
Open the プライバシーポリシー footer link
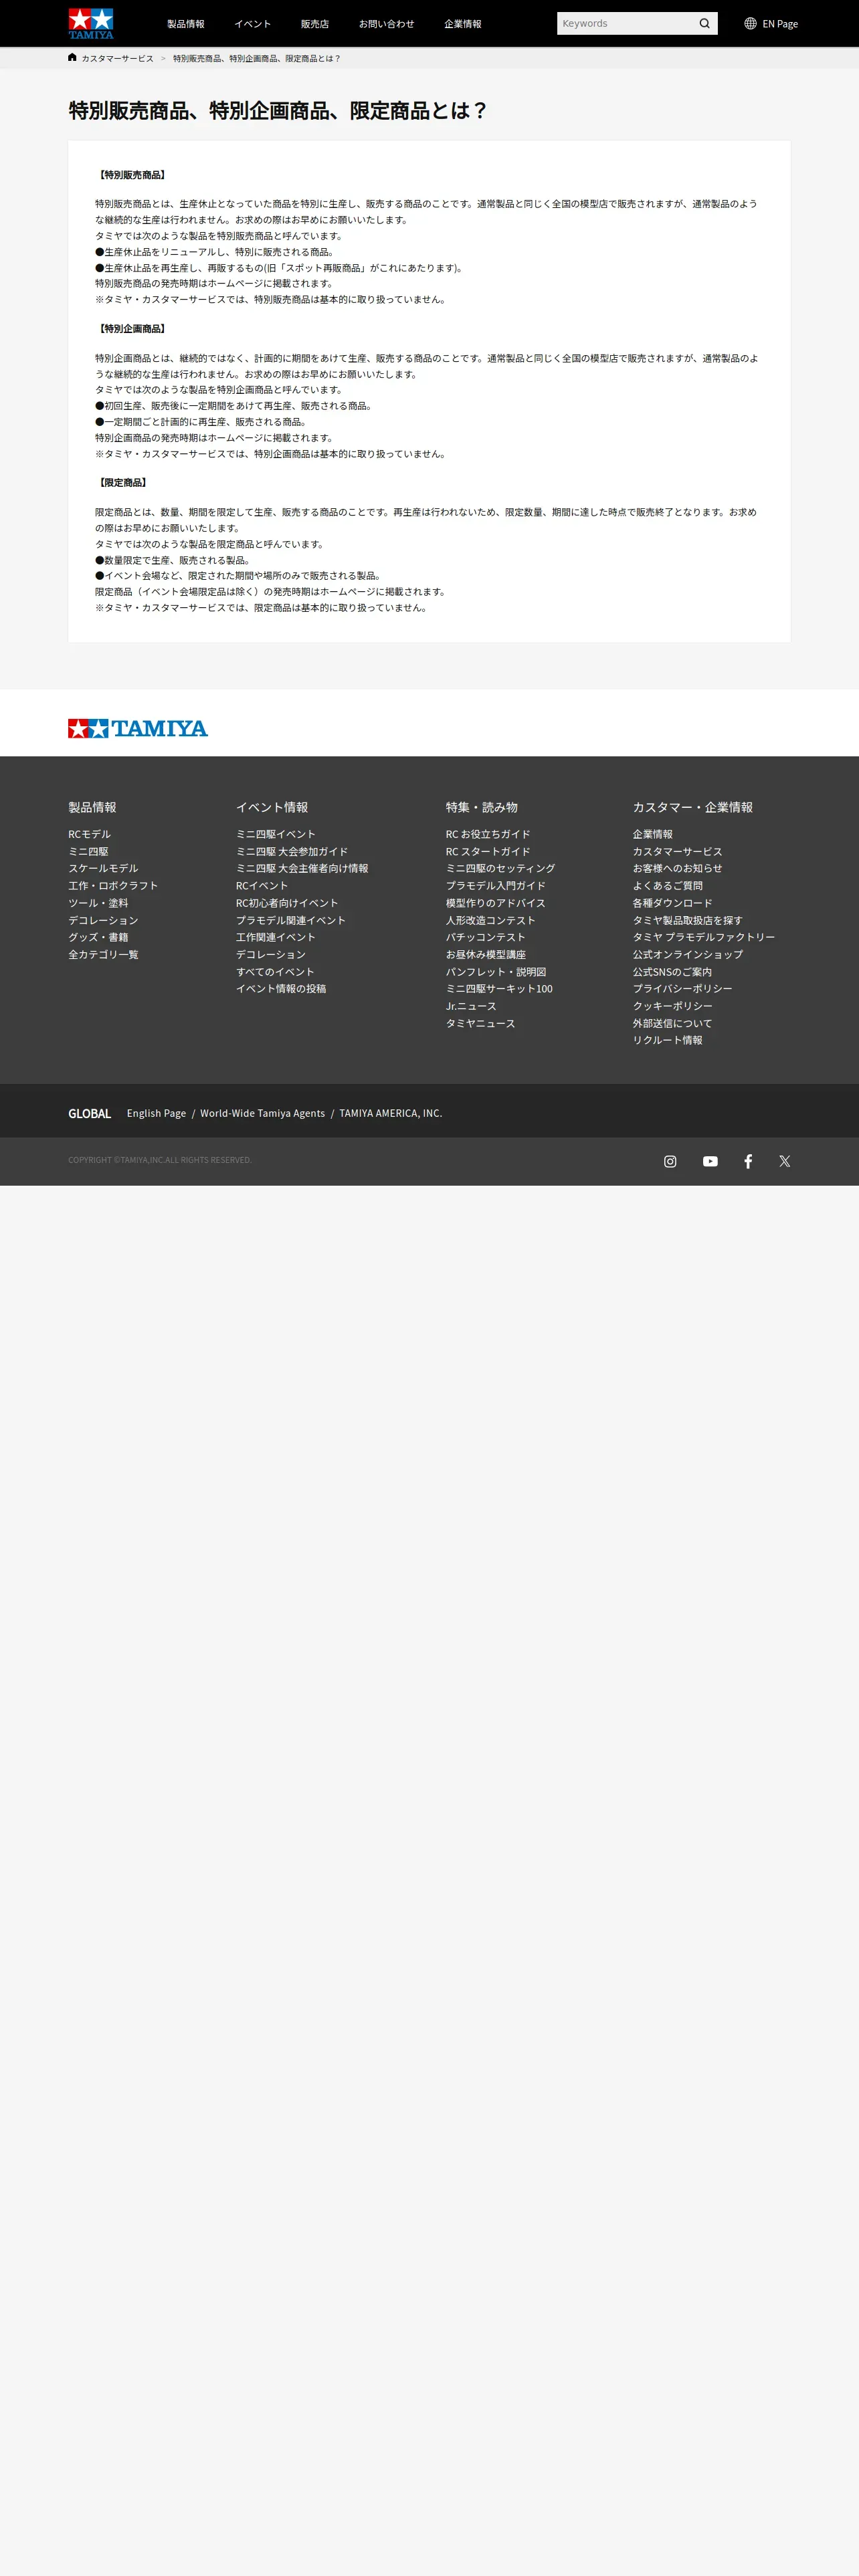click(x=683, y=988)
